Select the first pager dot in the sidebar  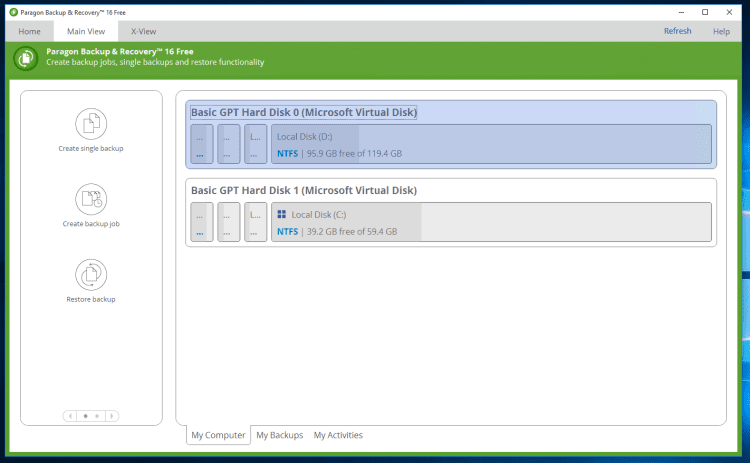tap(86, 416)
